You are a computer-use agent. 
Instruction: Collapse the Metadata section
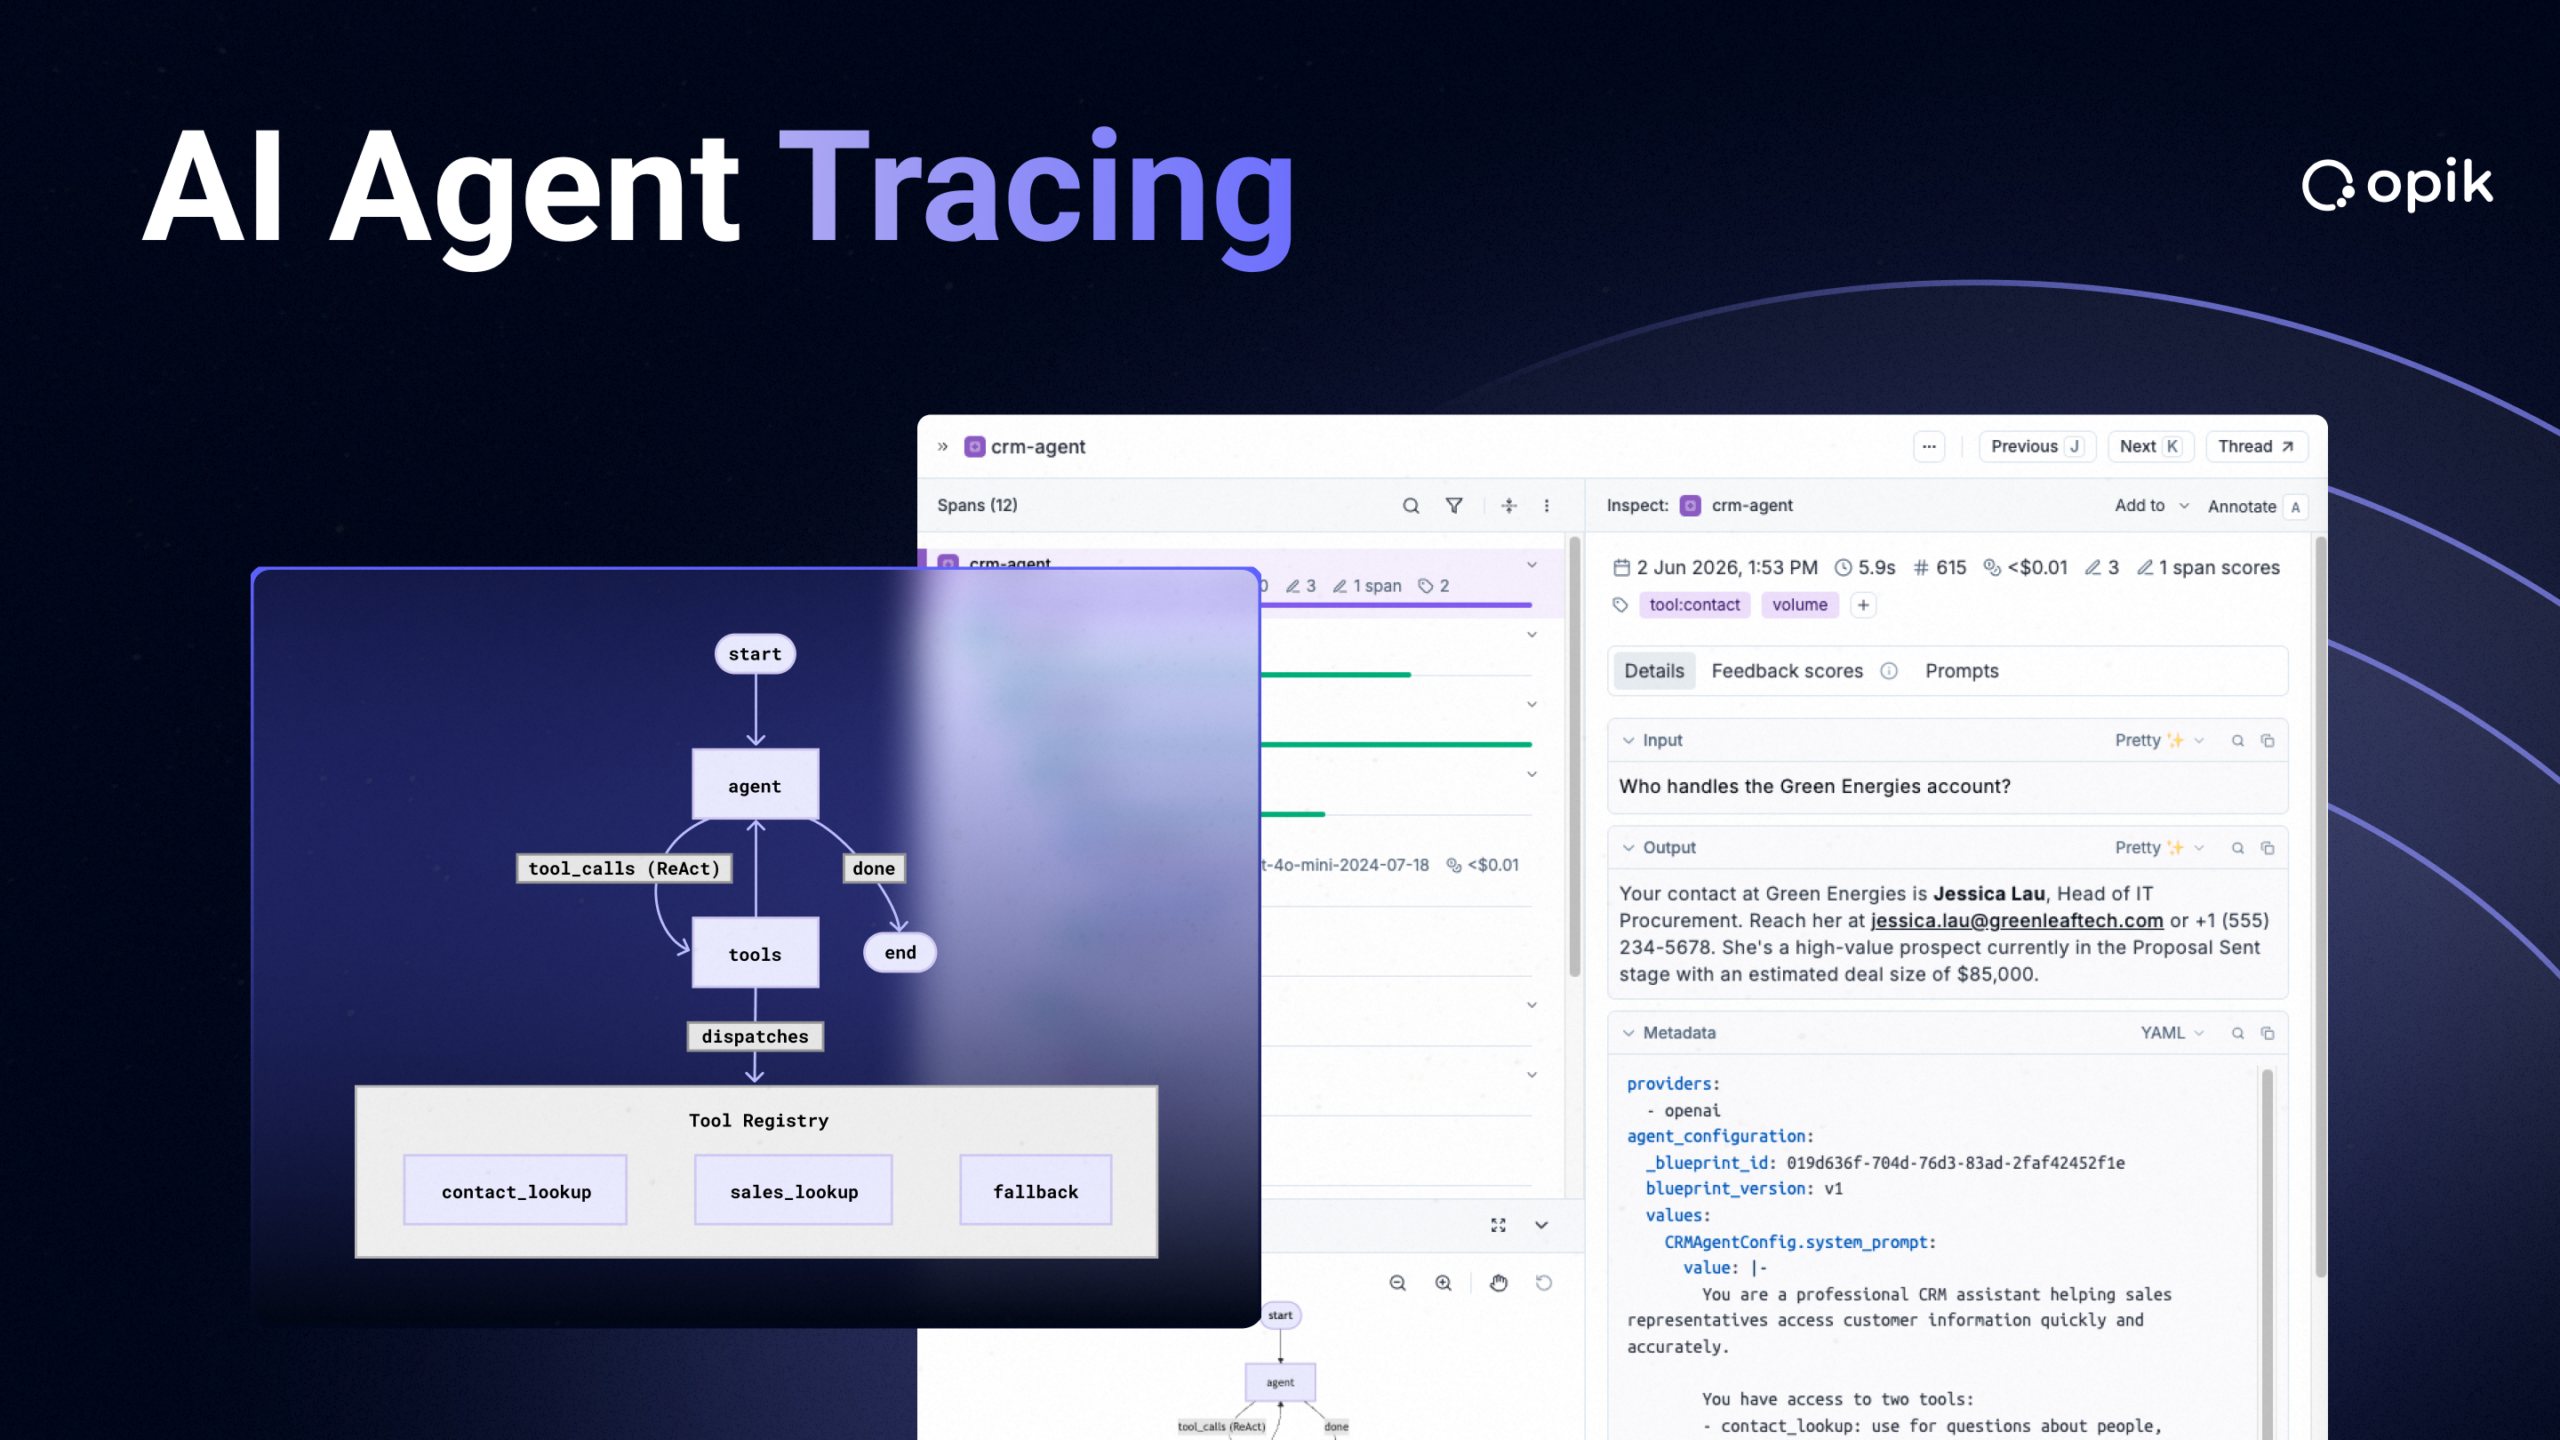(x=1629, y=1033)
